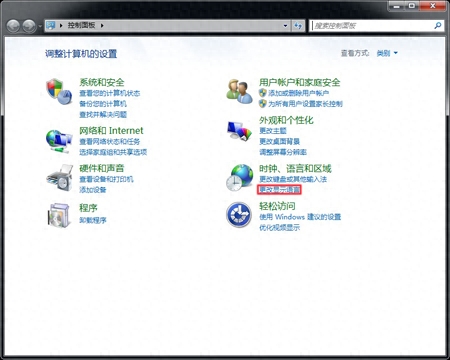The height and width of the screenshot is (360, 450).
Task: Click 添加或删除用户帐户 link
Action: pyautogui.click(x=299, y=93)
